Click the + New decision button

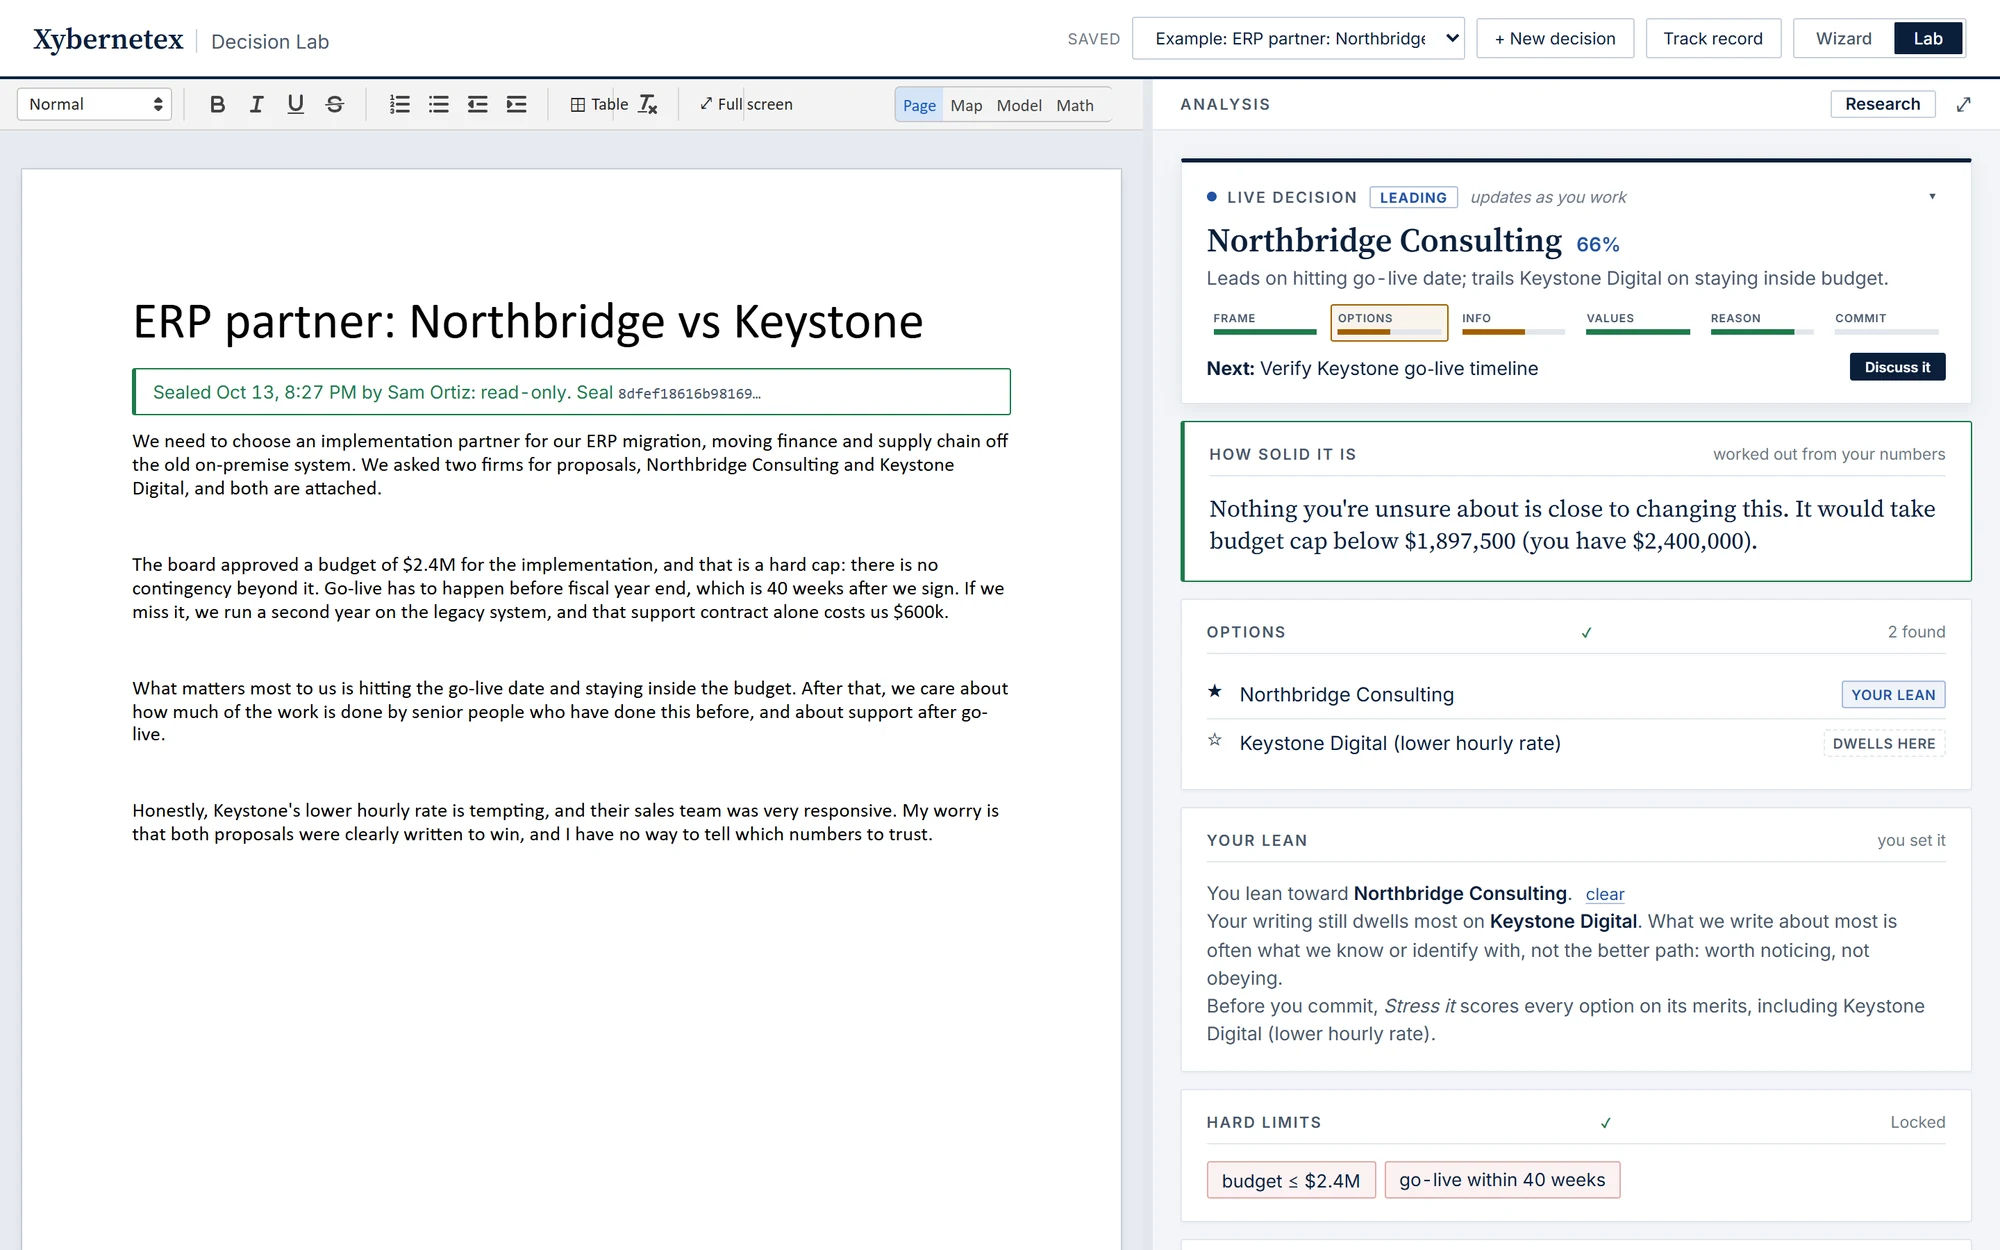point(1555,38)
